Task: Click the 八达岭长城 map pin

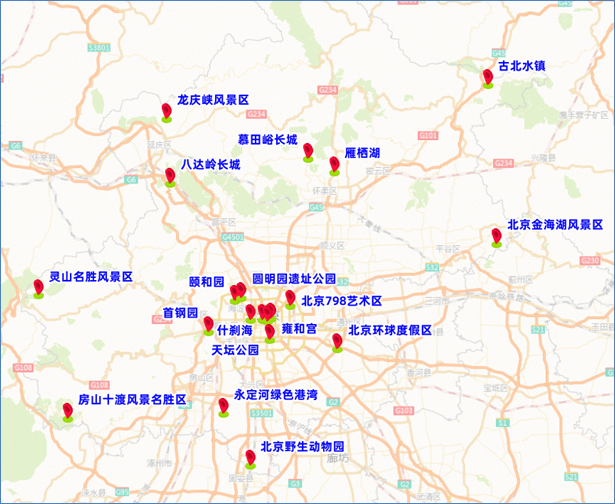Action: tap(170, 176)
